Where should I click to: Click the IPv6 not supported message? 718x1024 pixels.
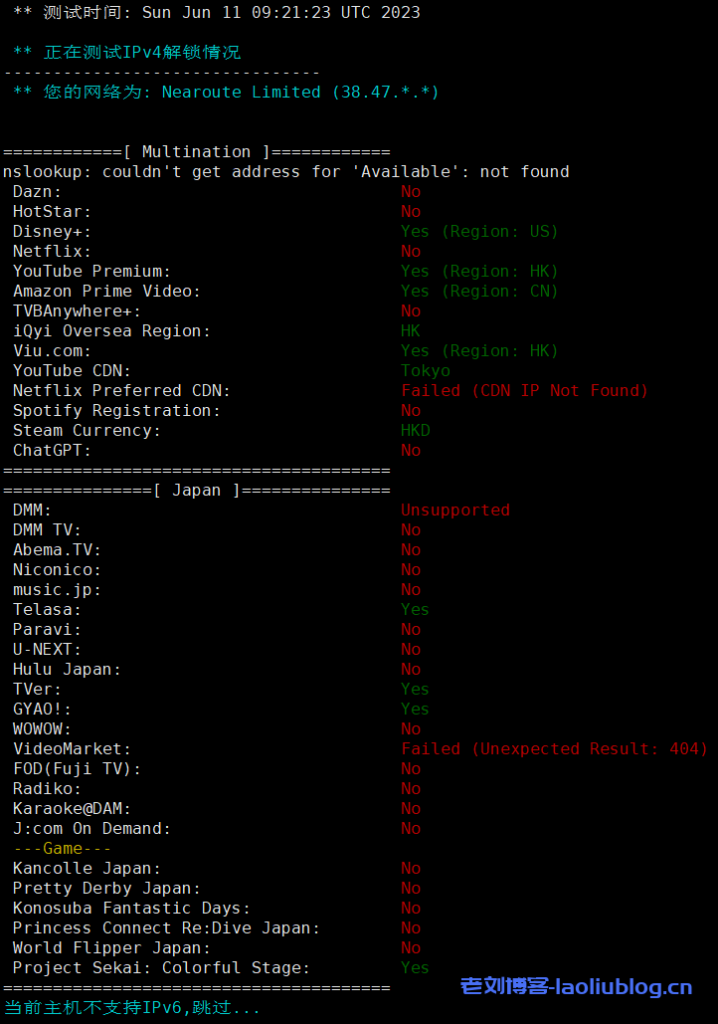coord(132,1008)
